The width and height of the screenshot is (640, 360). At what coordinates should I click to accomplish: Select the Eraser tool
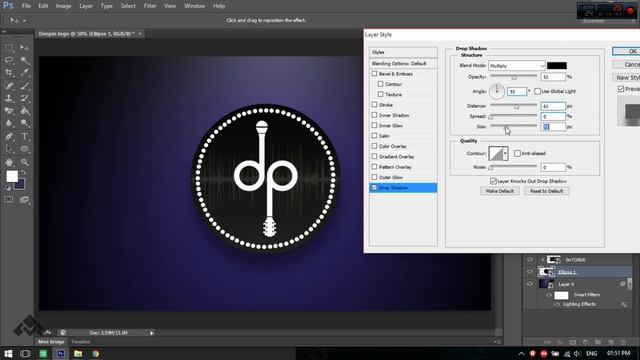pos(9,111)
